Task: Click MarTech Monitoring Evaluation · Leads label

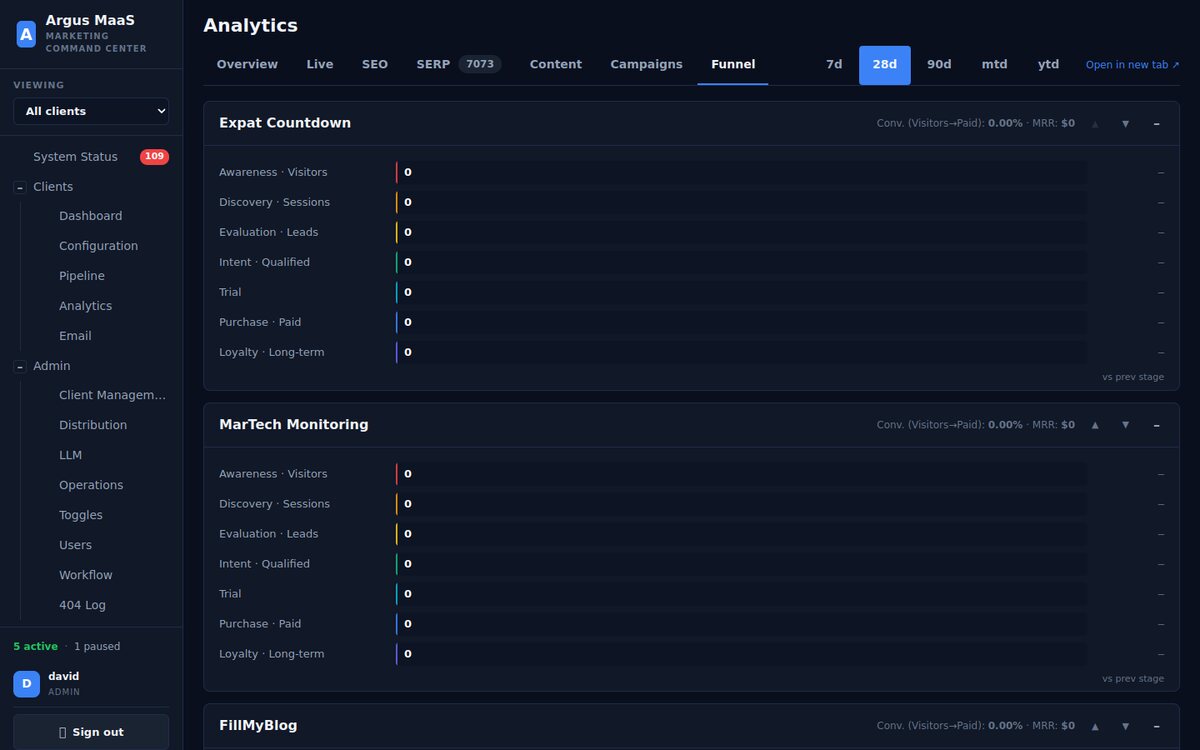Action: pyautogui.click(x=269, y=534)
